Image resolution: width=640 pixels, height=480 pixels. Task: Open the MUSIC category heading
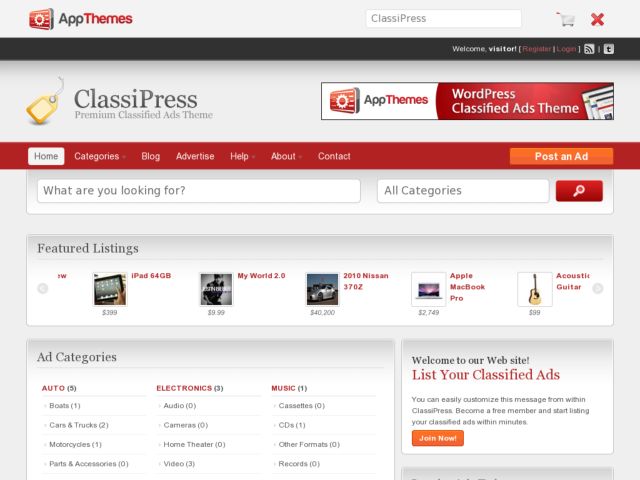point(283,388)
